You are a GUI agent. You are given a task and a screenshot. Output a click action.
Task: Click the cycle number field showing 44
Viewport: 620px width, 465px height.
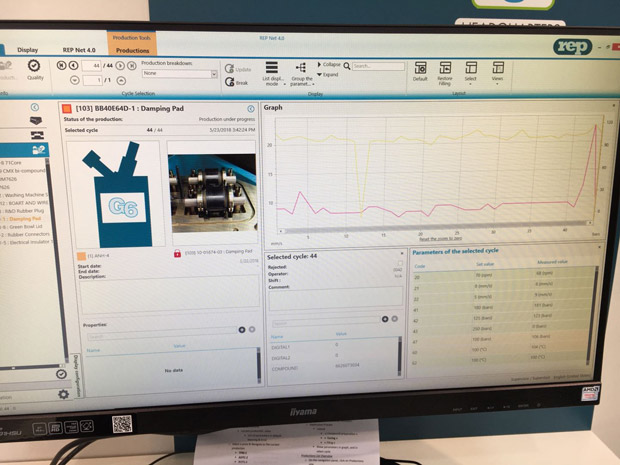click(x=91, y=66)
